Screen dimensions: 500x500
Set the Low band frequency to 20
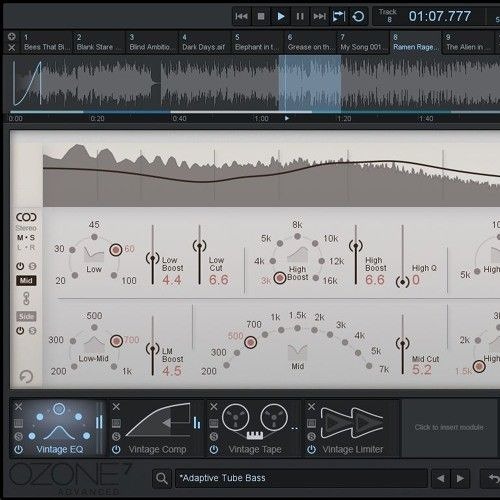click(x=75, y=275)
